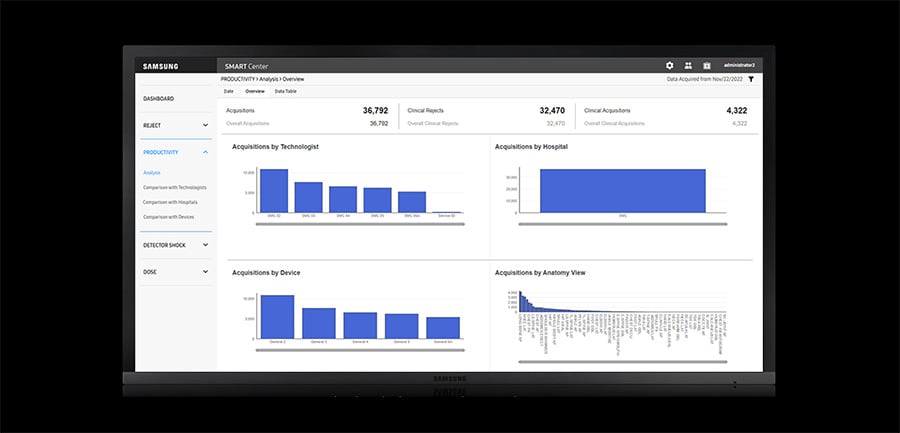Viewport: 900px width, 433px height.
Task: Click the Clinical Acquisitions value 4,322
Action: (737, 111)
